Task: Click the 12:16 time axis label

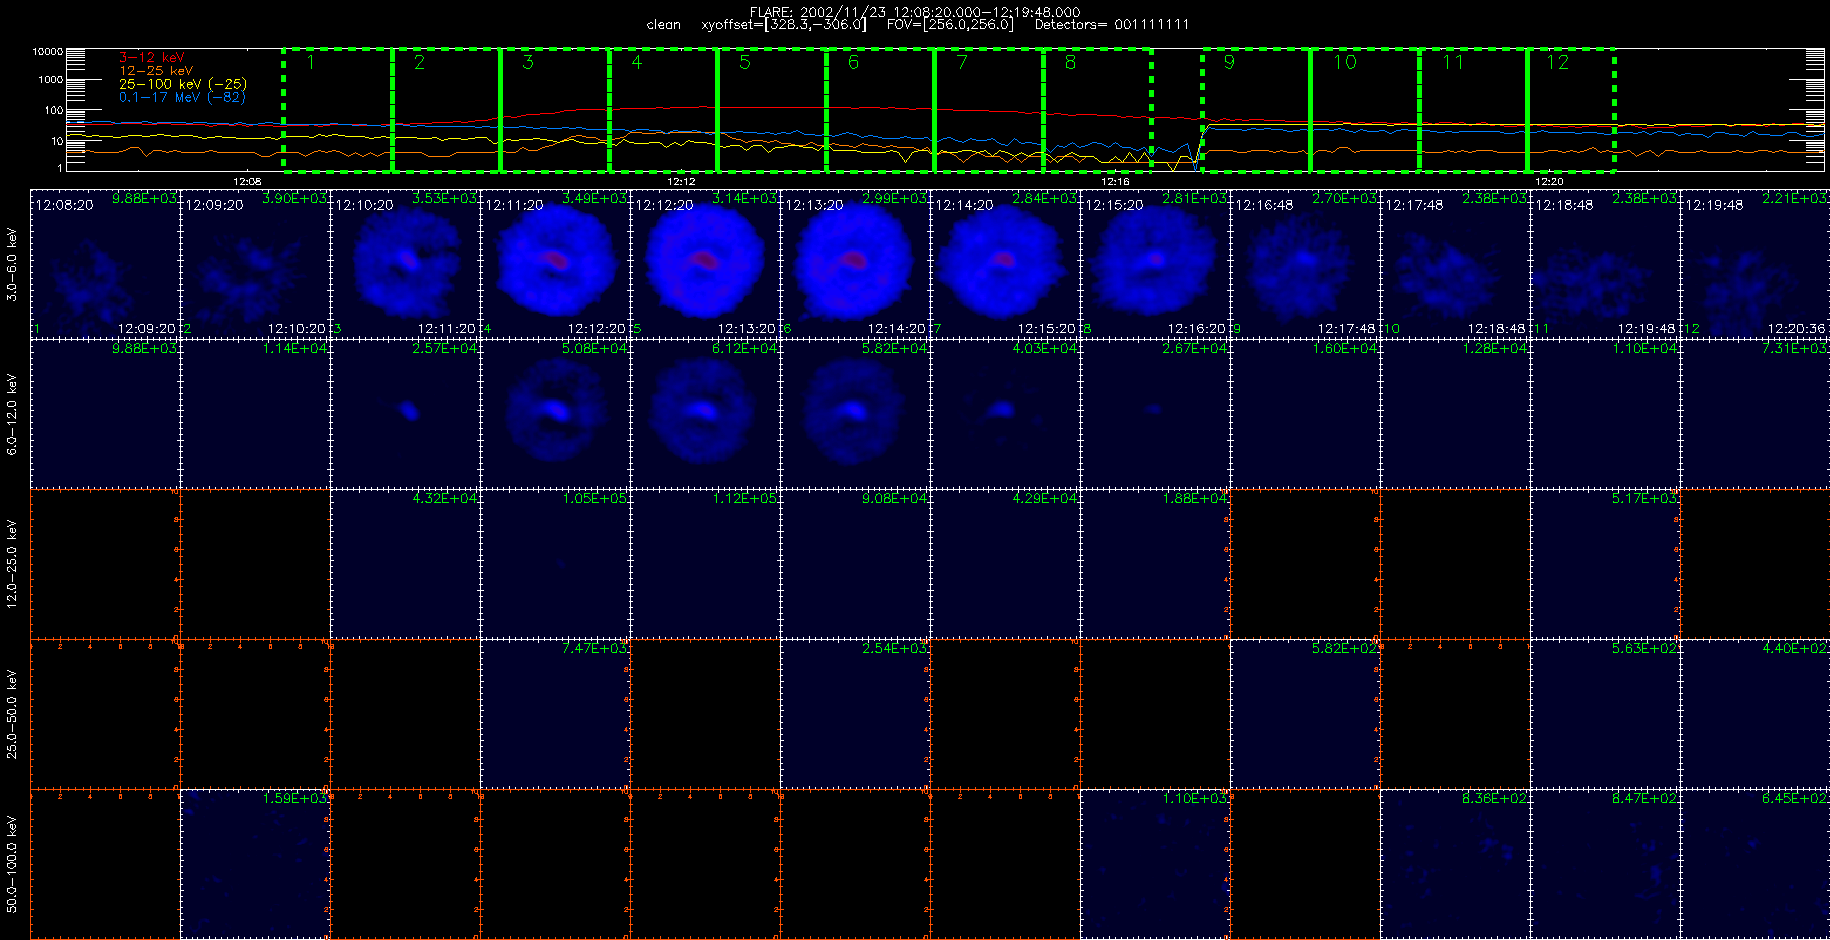Action: [1115, 182]
